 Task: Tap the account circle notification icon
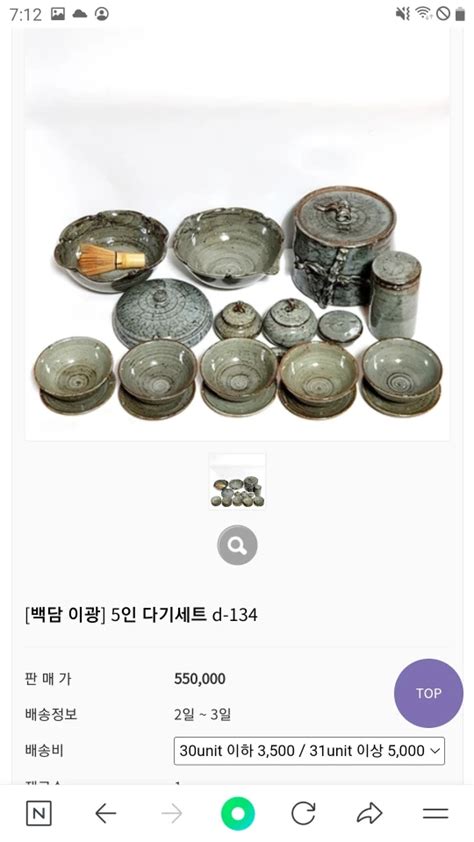tap(101, 14)
